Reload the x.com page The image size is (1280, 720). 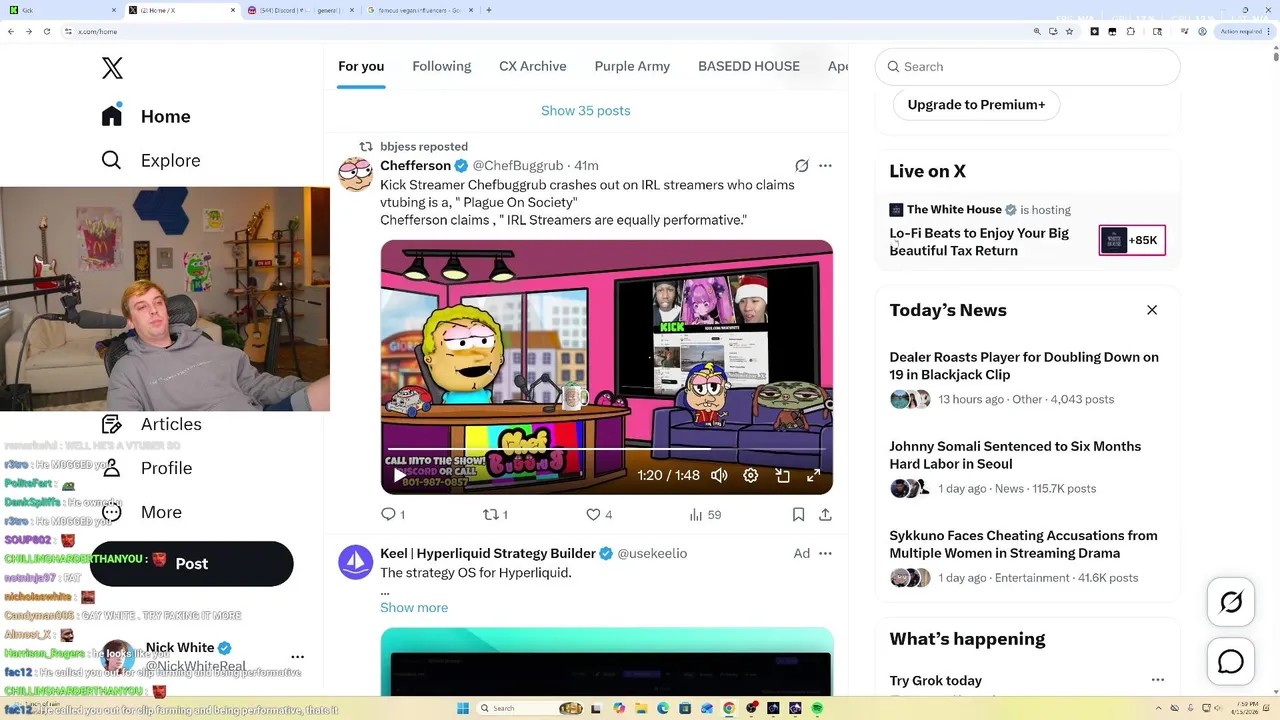pyautogui.click(x=46, y=31)
